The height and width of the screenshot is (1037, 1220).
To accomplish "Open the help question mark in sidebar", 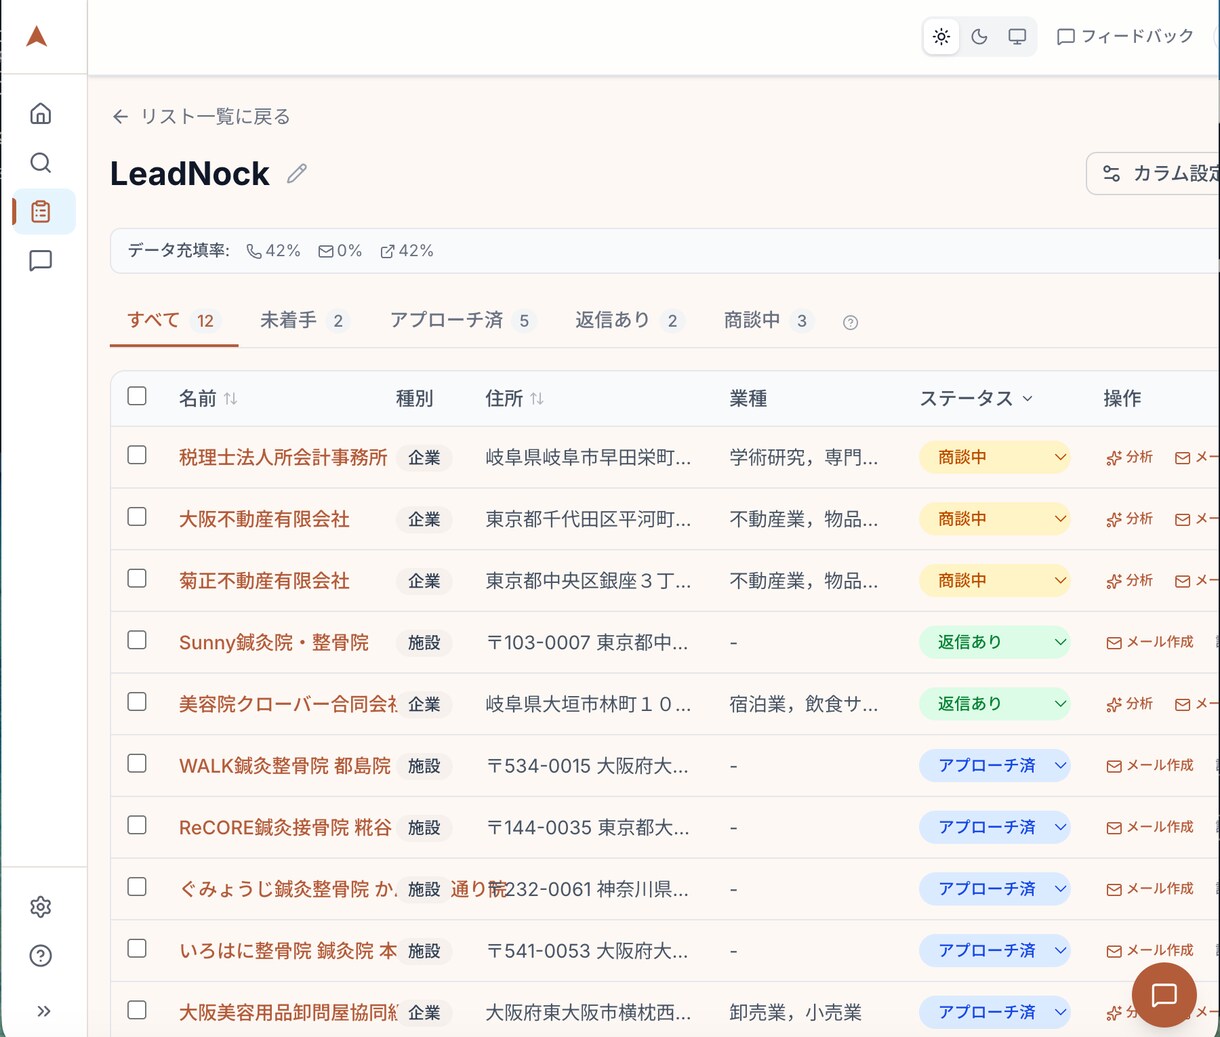I will (40, 955).
